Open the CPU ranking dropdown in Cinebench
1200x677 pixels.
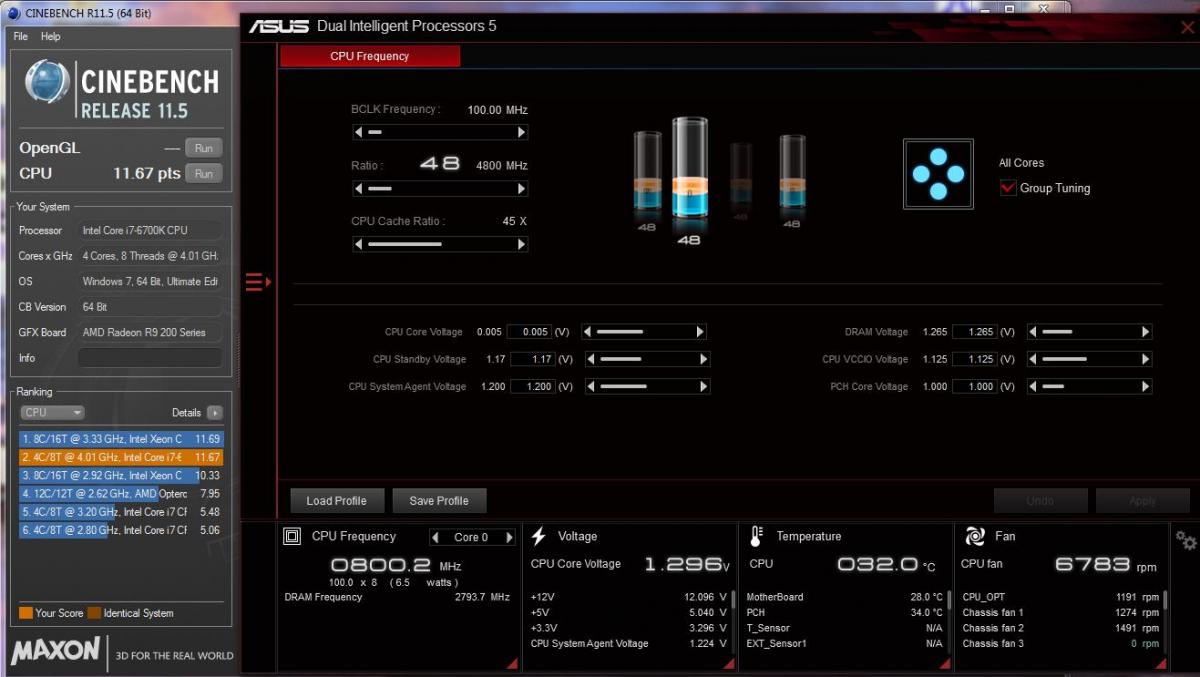(x=53, y=412)
